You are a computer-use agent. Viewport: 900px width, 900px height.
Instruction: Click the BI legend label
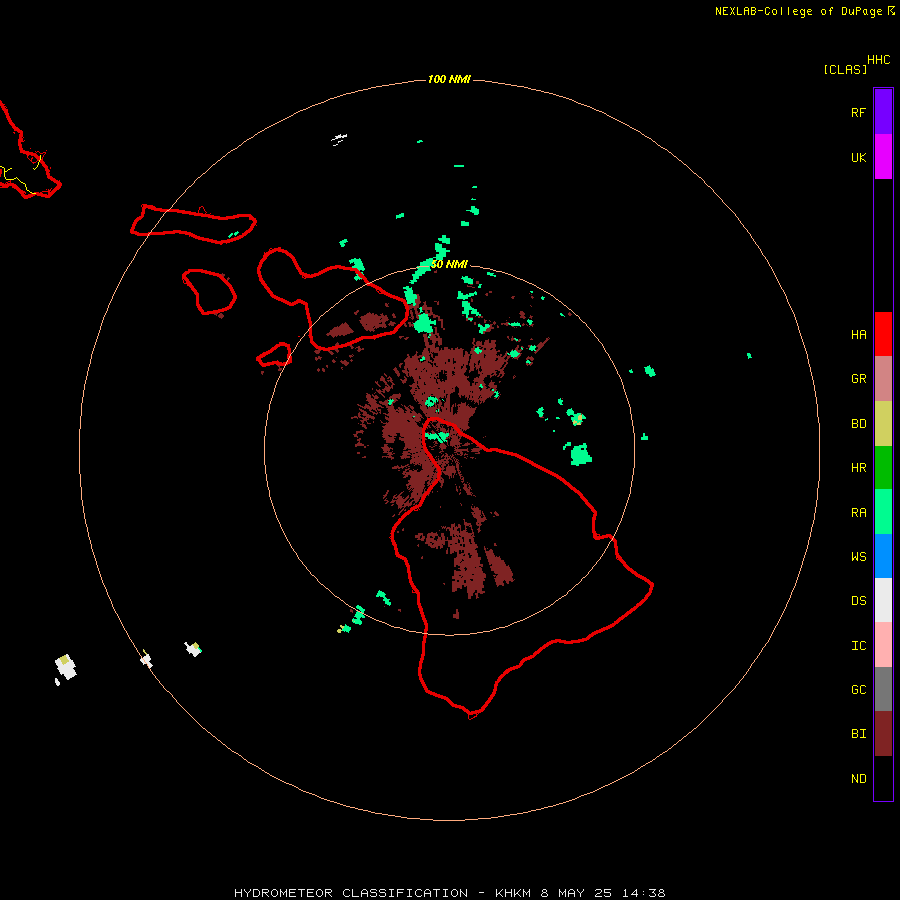click(x=858, y=734)
